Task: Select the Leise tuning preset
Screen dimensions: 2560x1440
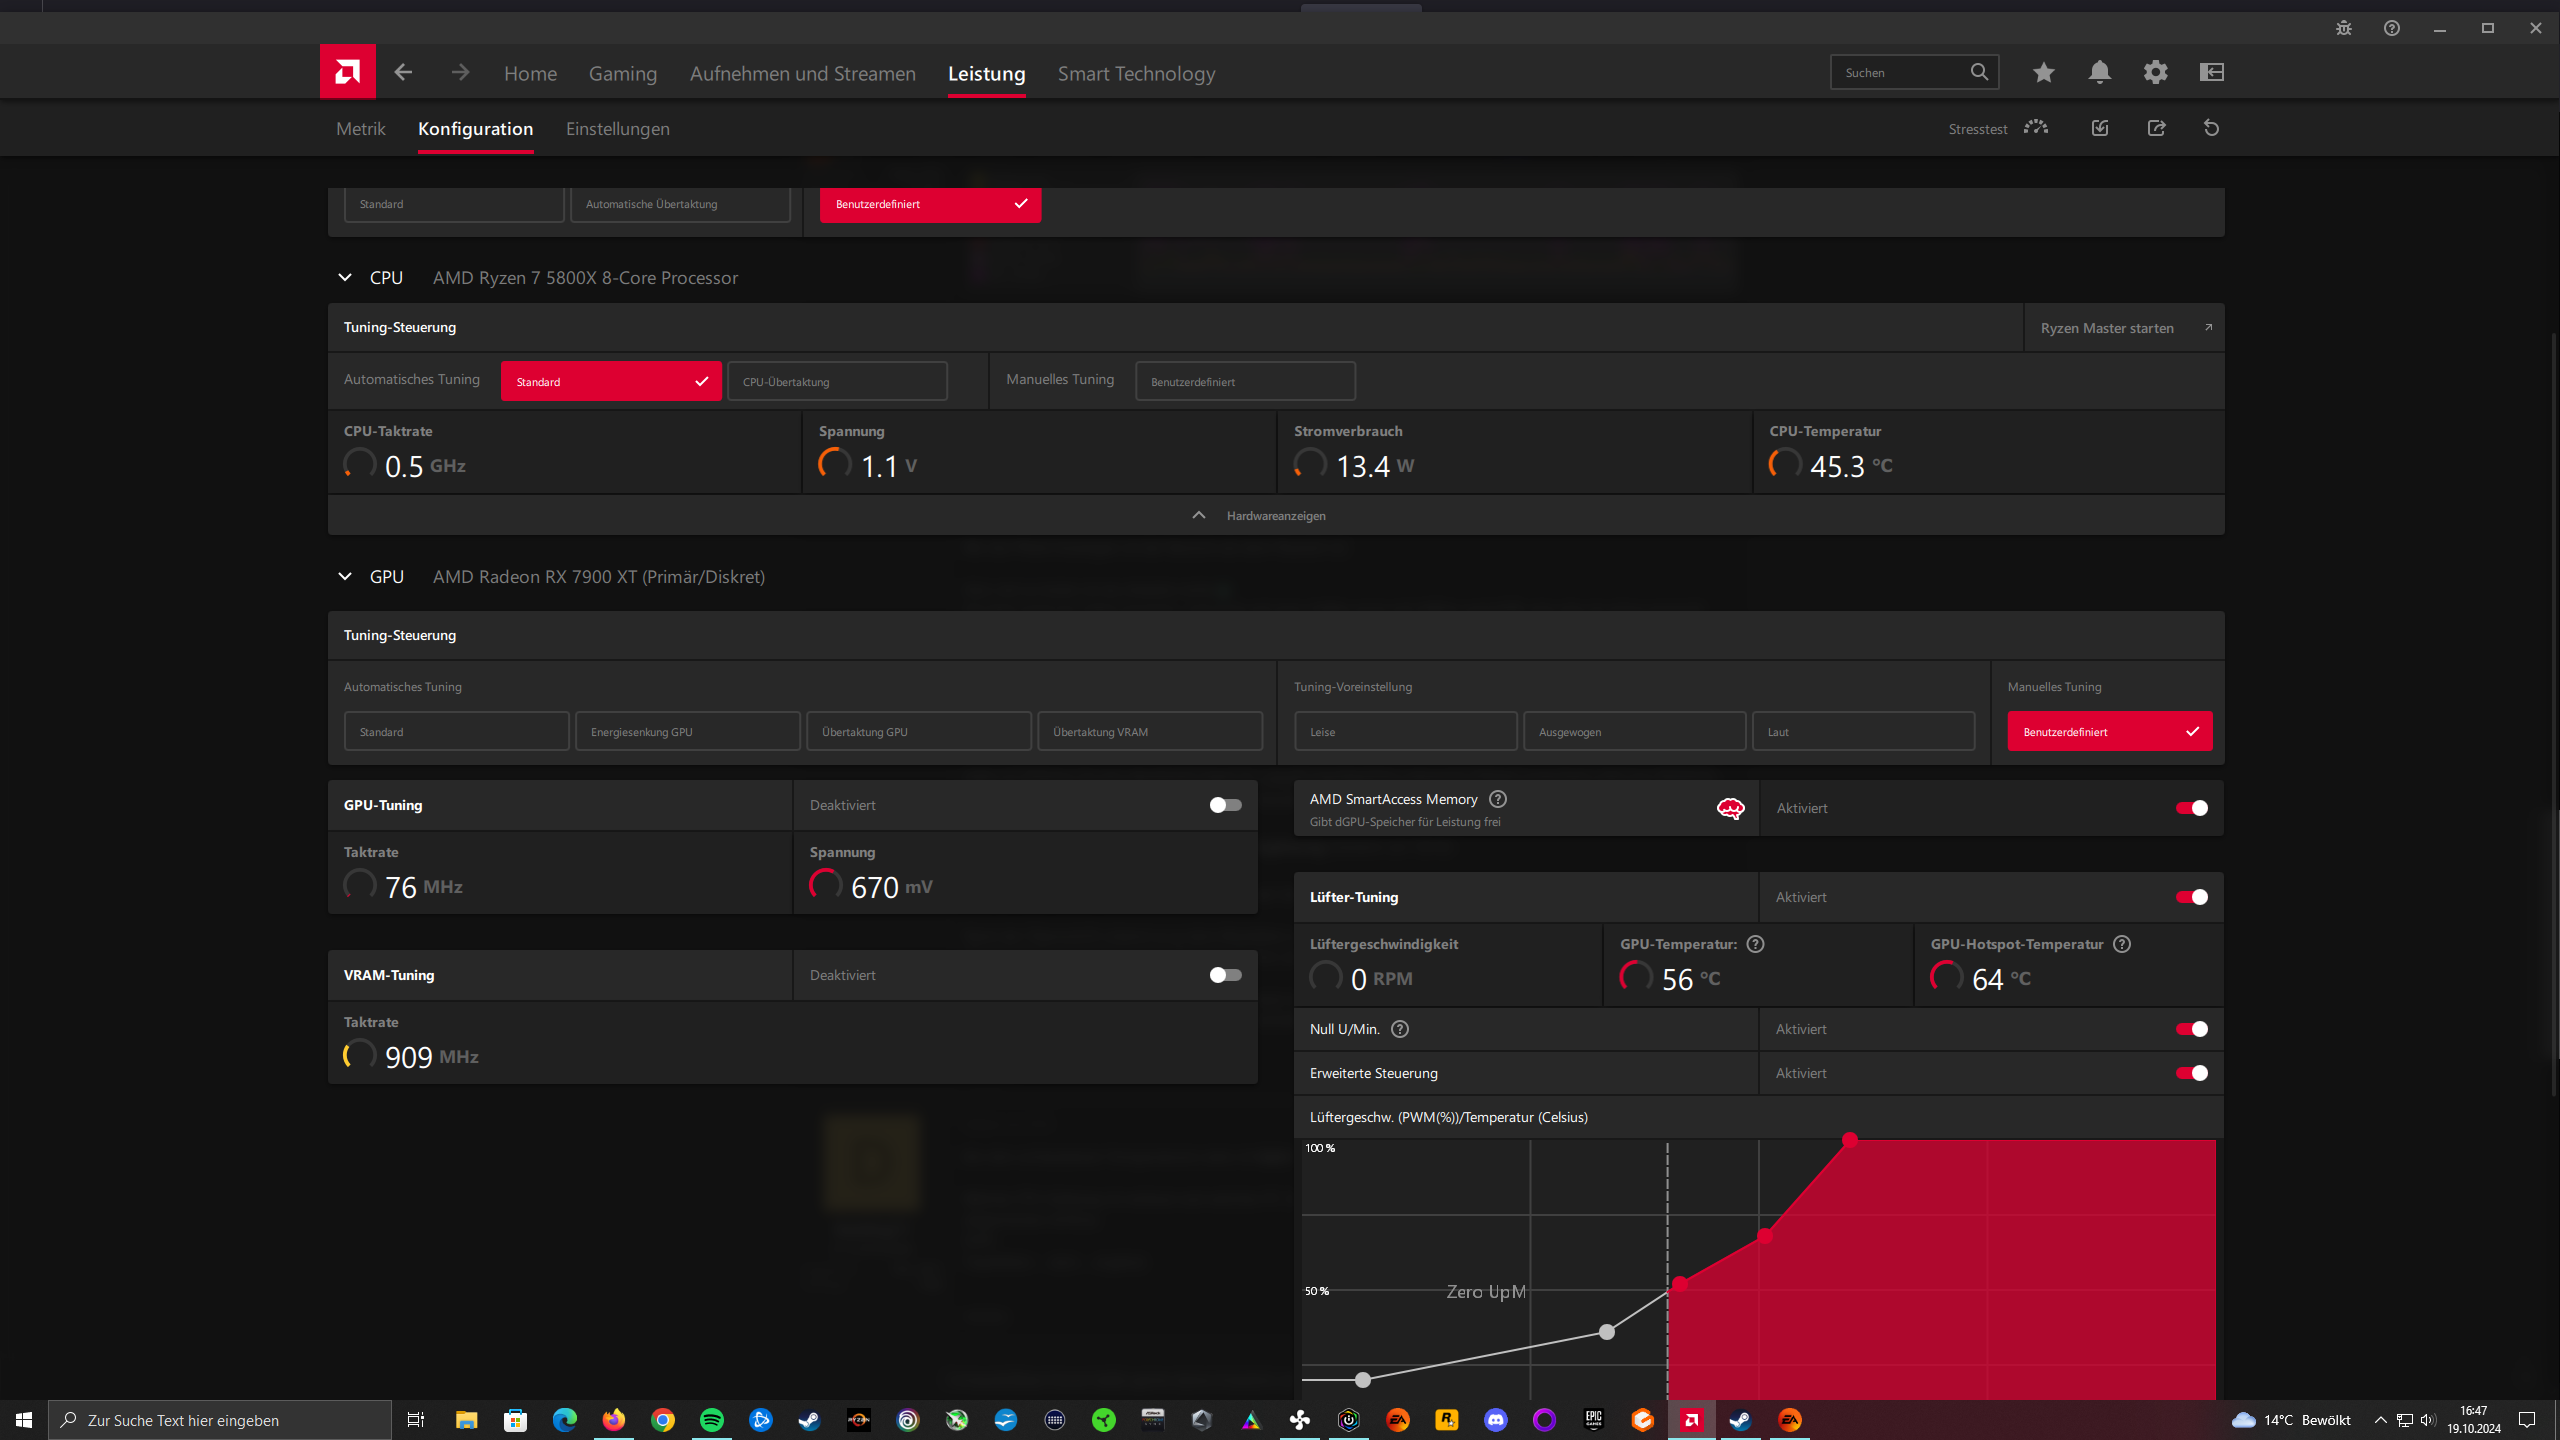Action: [1405, 732]
